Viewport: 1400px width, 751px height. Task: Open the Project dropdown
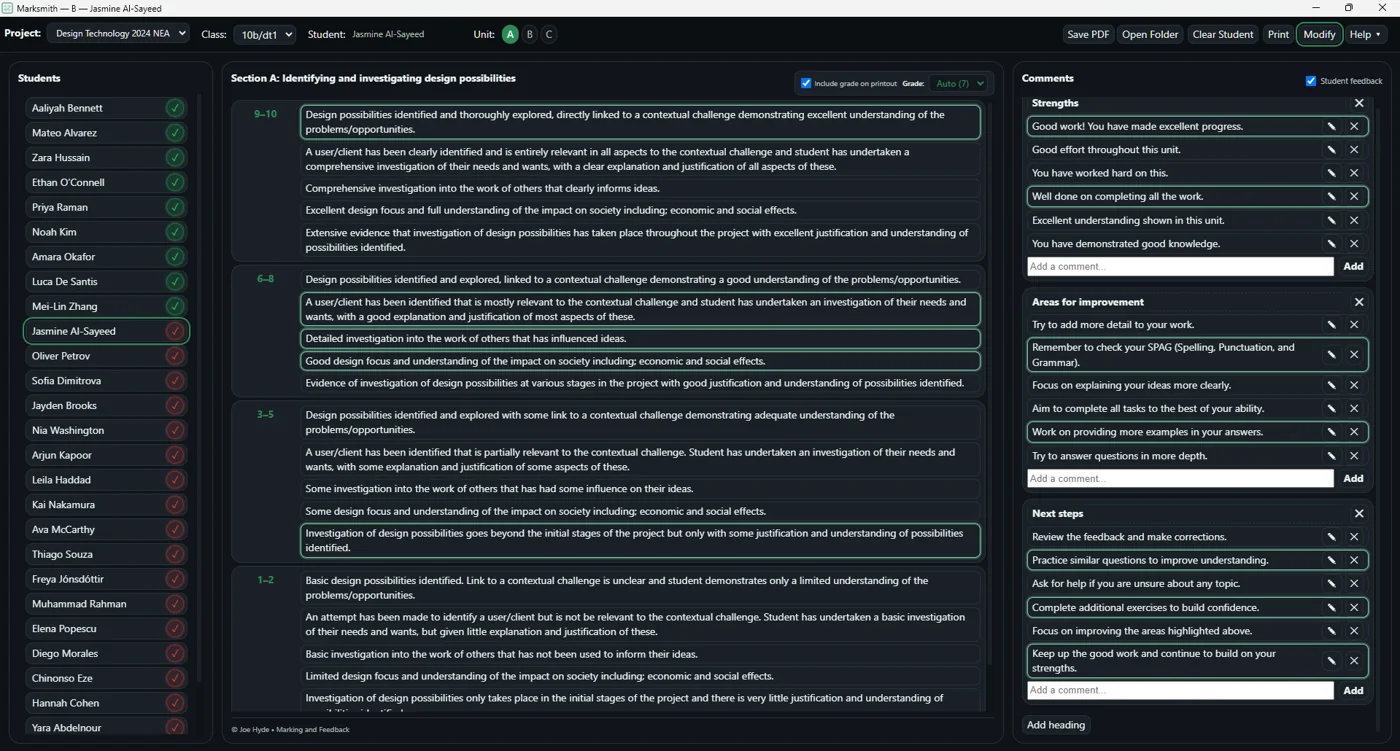click(118, 34)
